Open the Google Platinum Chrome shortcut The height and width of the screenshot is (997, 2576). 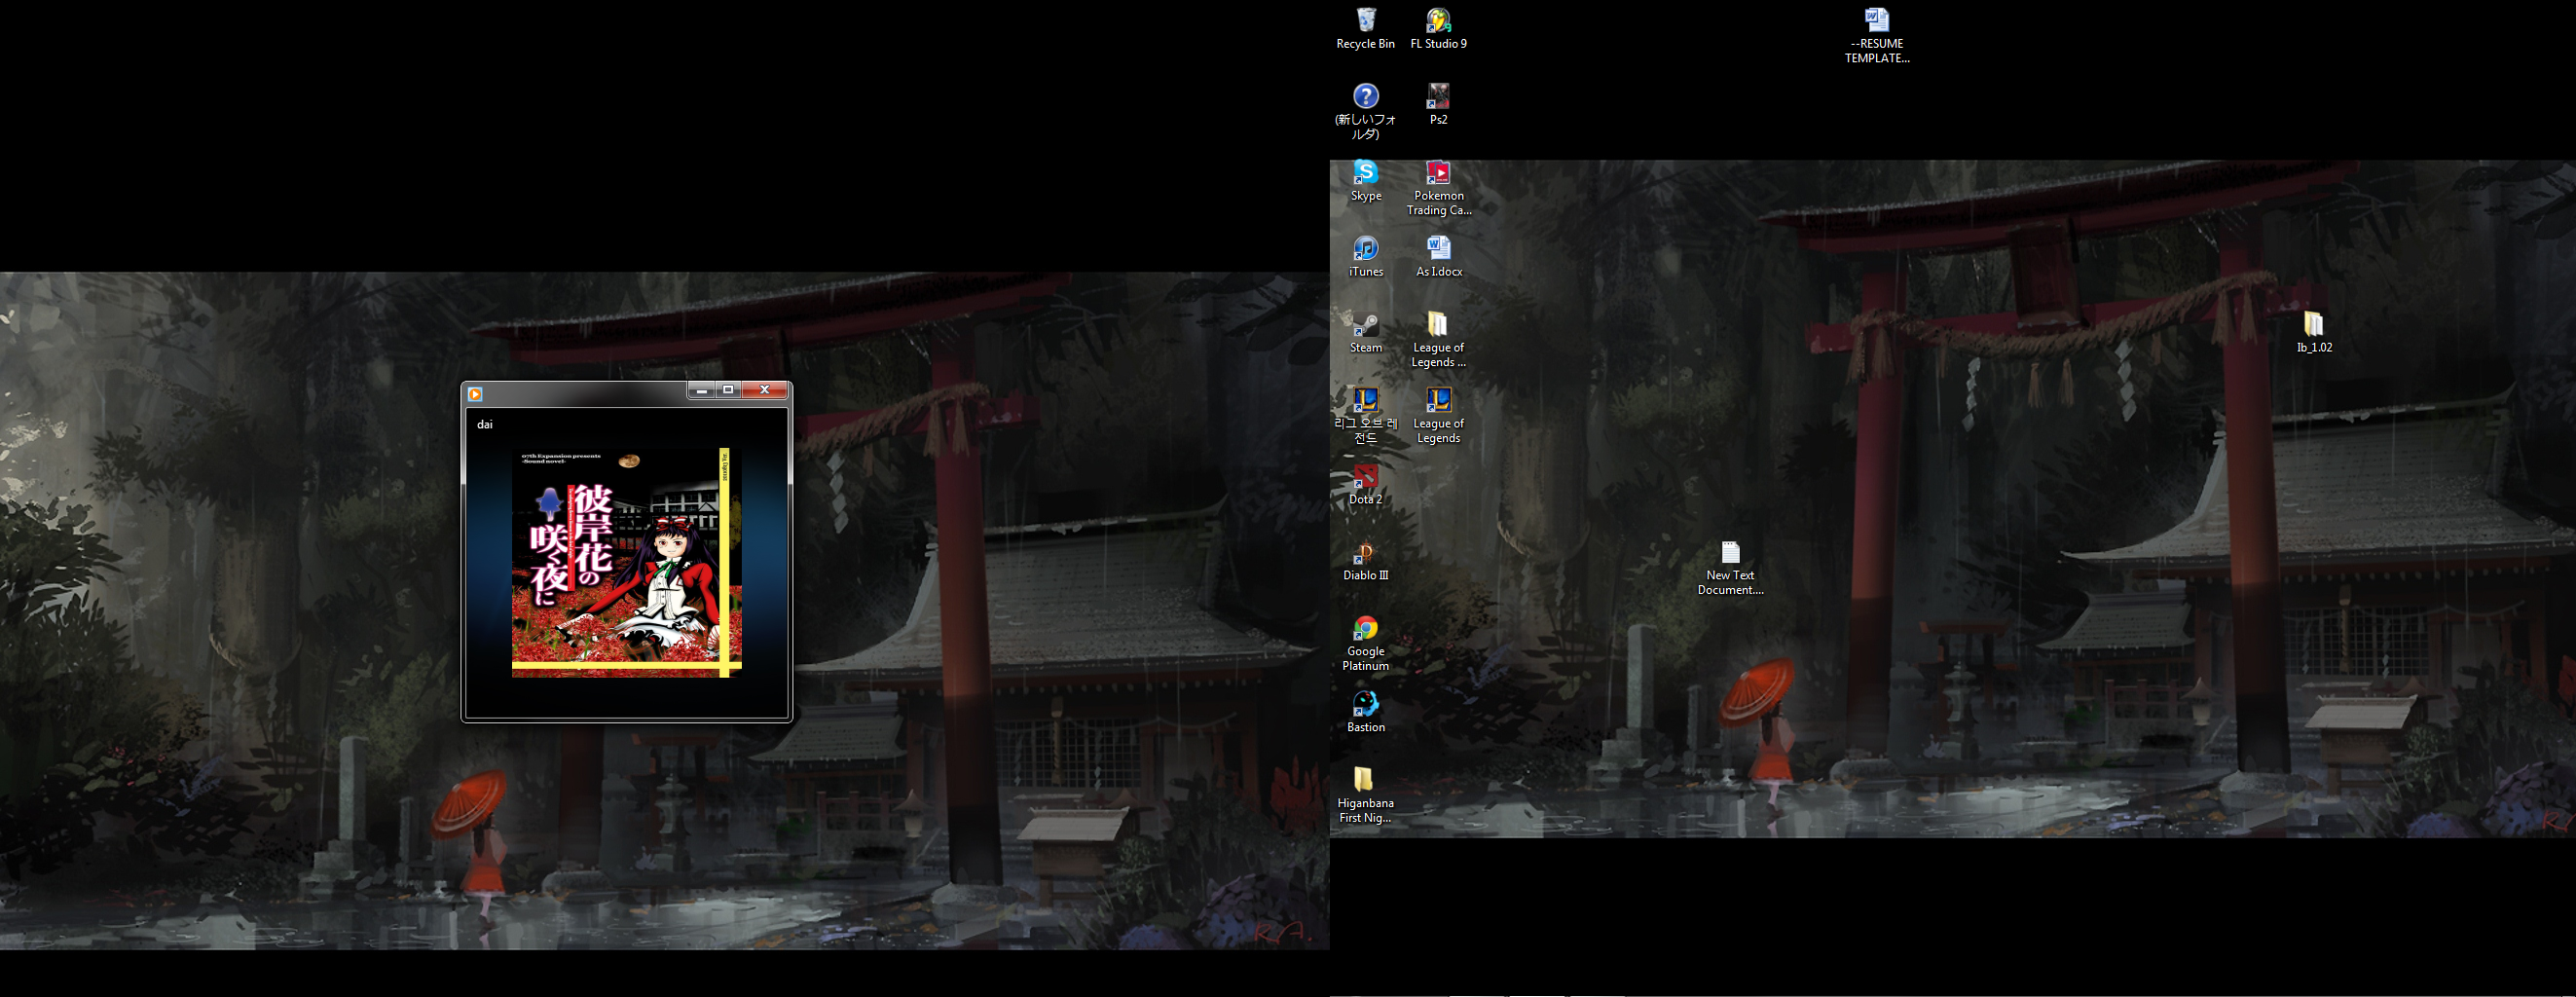pyautogui.click(x=1365, y=643)
